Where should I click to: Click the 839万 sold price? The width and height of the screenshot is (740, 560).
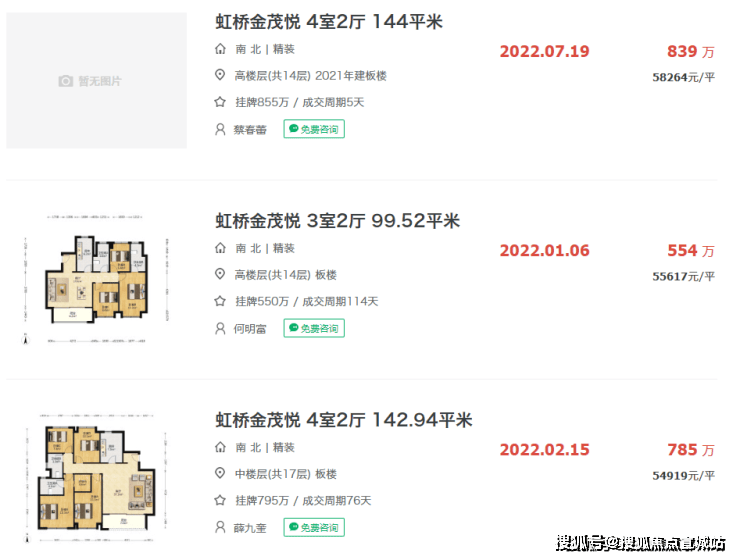tap(690, 51)
